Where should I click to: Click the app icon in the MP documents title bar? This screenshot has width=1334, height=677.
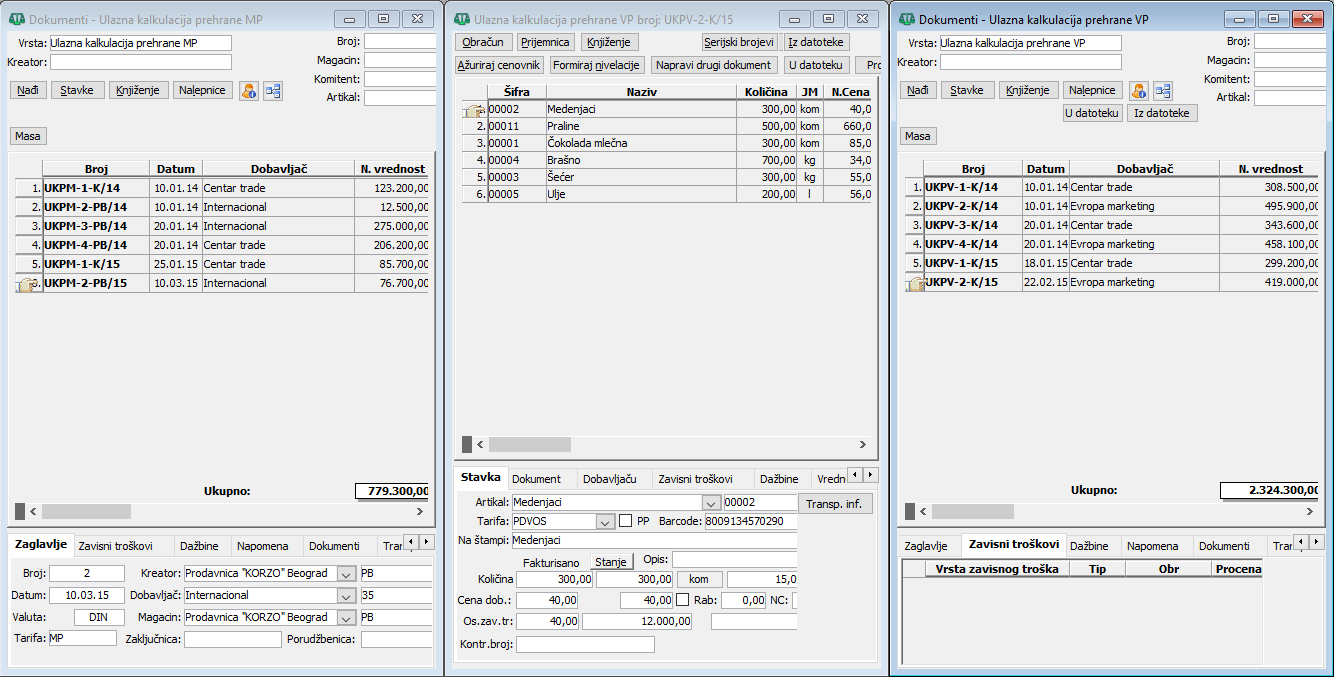[16, 19]
